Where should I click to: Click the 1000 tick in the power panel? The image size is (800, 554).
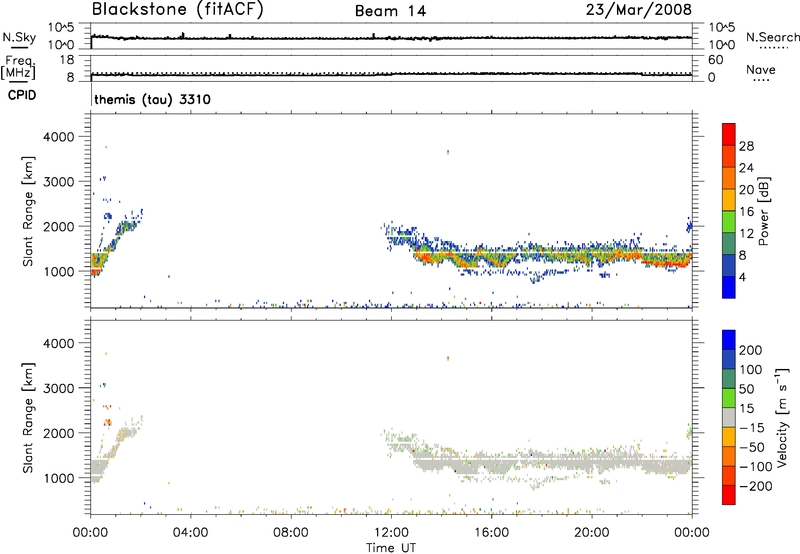click(x=59, y=271)
